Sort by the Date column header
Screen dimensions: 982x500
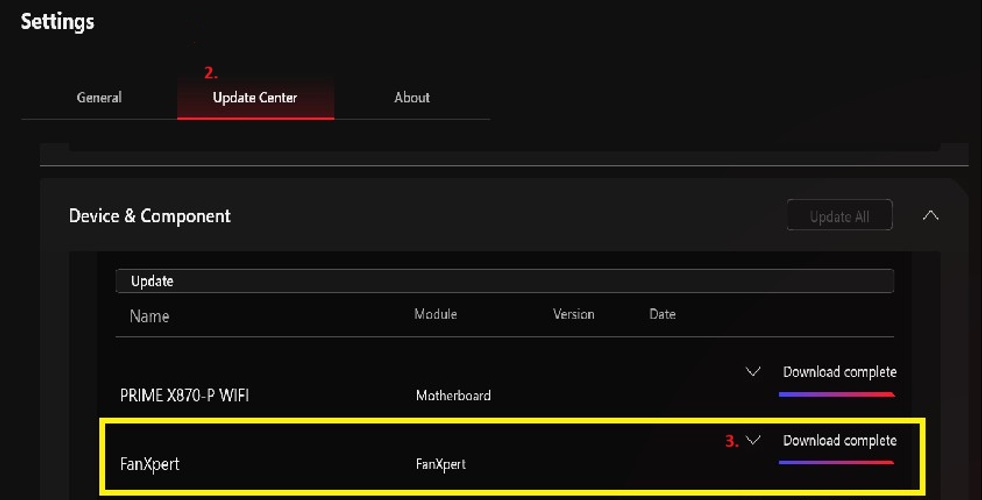(x=663, y=314)
